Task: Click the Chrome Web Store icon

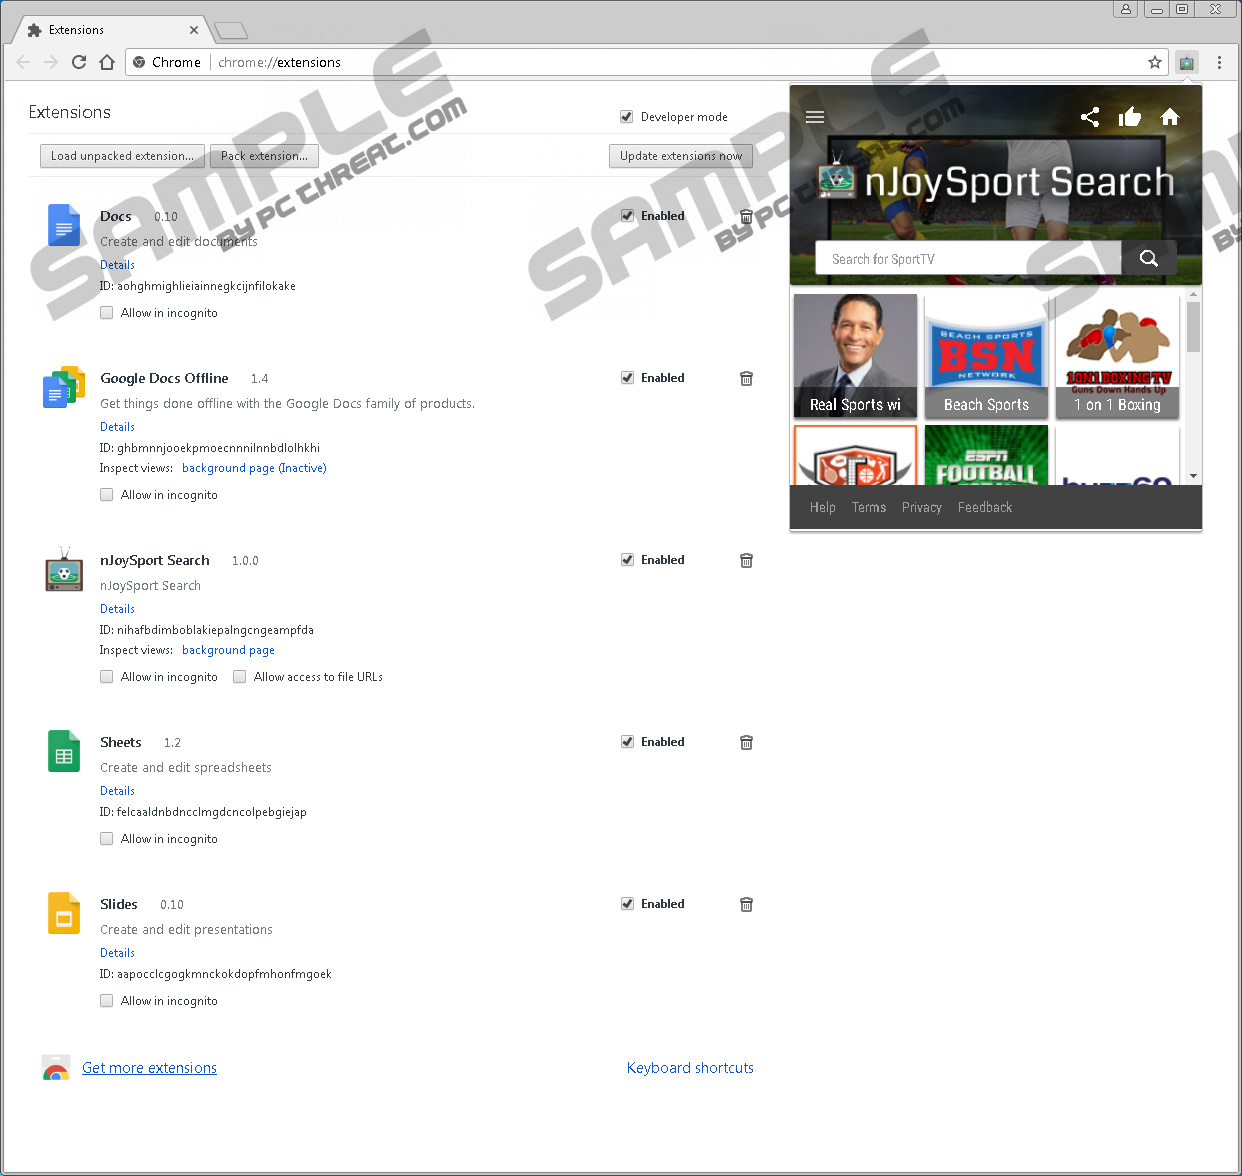Action: pyautogui.click(x=56, y=1068)
